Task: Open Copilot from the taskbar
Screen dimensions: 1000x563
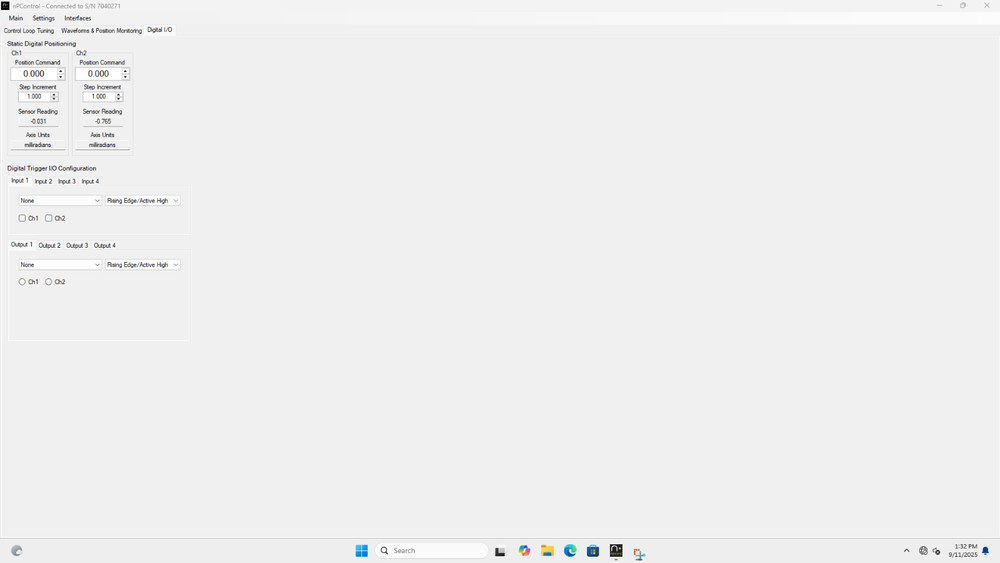Action: 524,551
